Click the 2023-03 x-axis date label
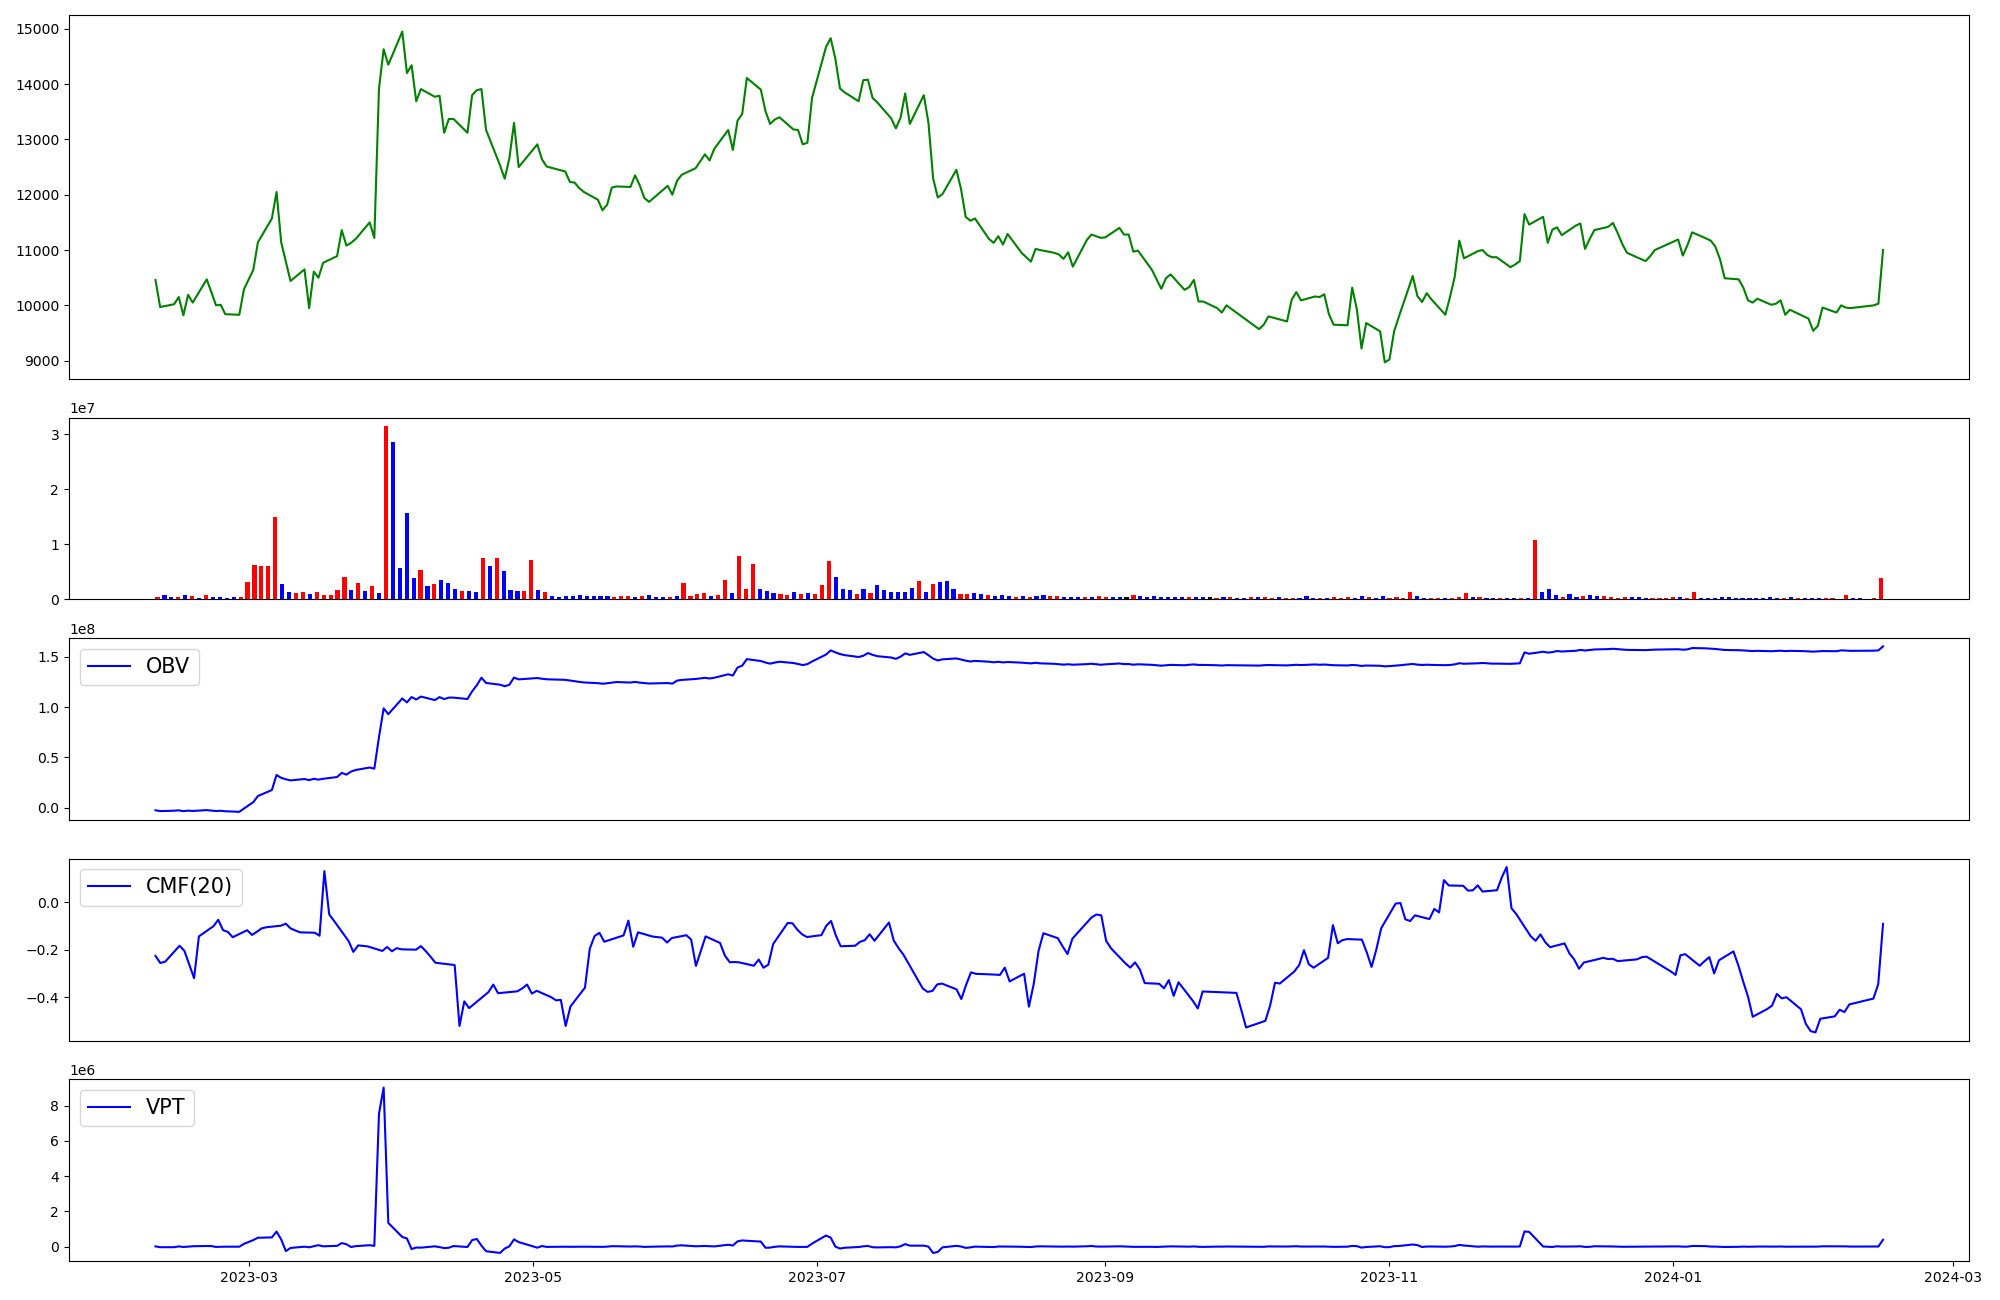 pos(248,1277)
